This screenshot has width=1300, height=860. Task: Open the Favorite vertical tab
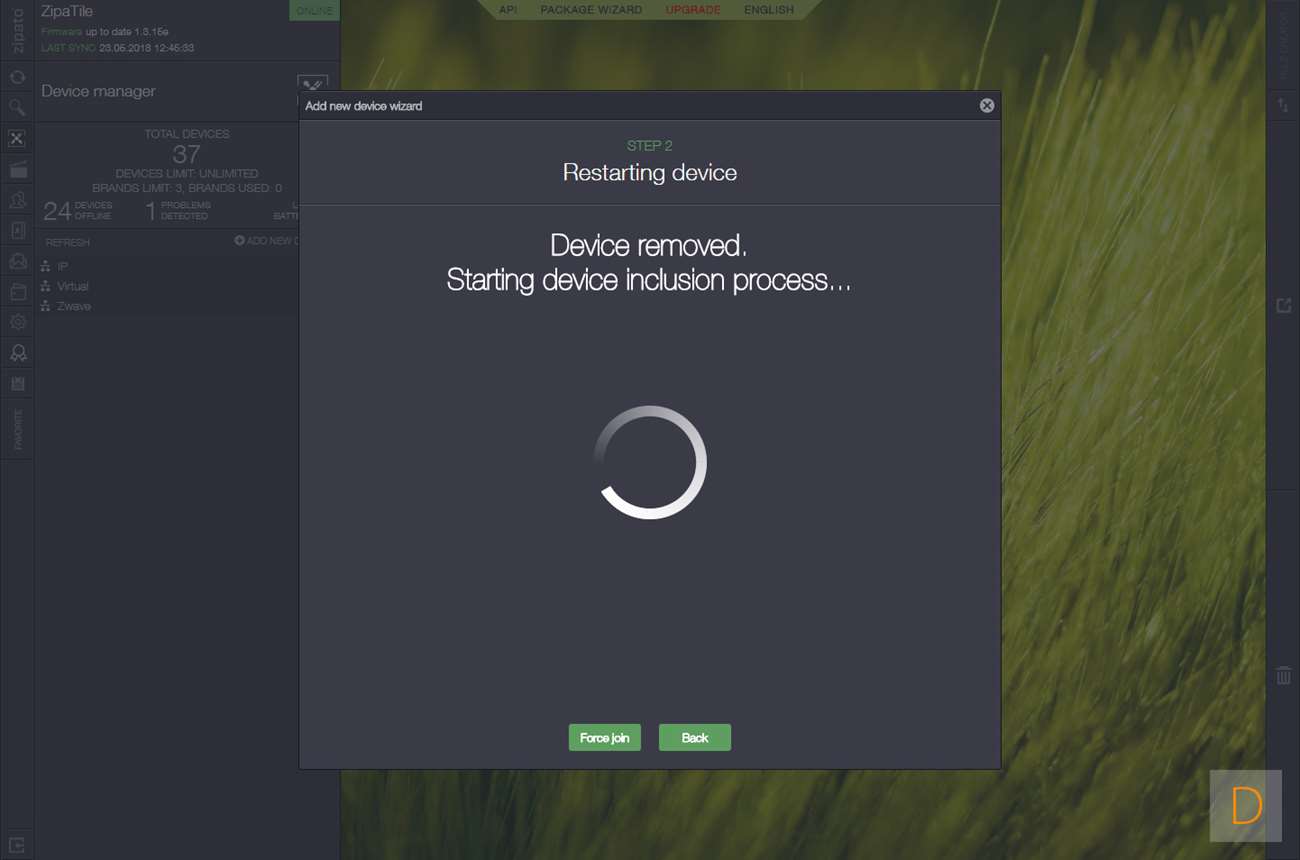pyautogui.click(x=17, y=429)
